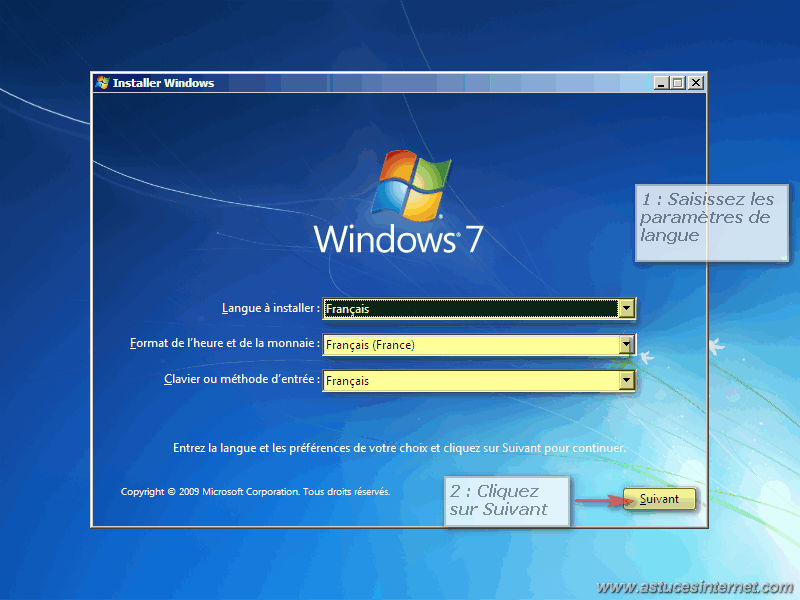The height and width of the screenshot is (600, 800).
Task: Click the Installer Windows title bar icon
Action: point(103,83)
